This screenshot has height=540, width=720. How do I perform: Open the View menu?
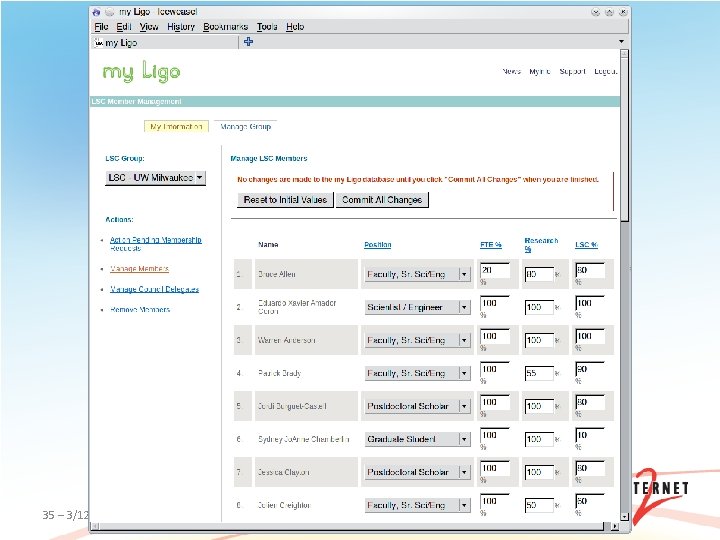pyautogui.click(x=149, y=27)
